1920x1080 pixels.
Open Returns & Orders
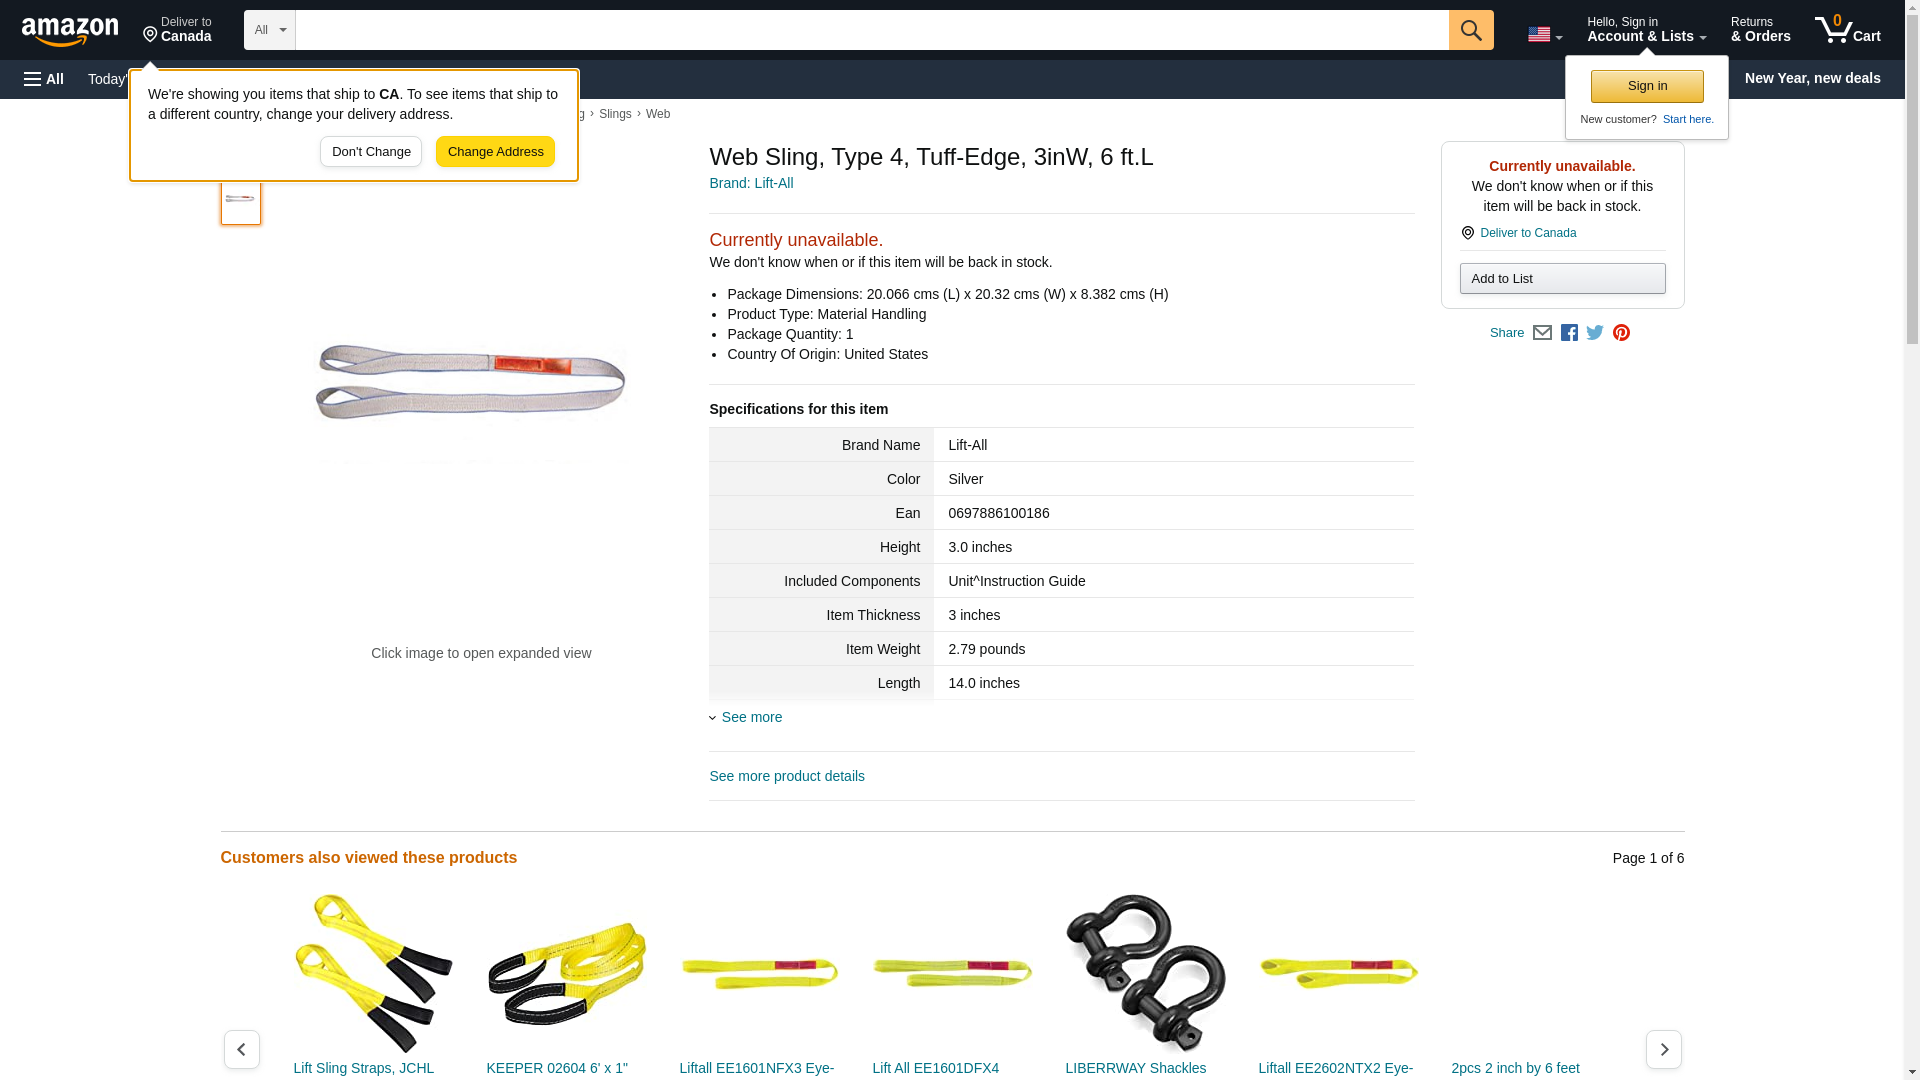click(x=1760, y=30)
